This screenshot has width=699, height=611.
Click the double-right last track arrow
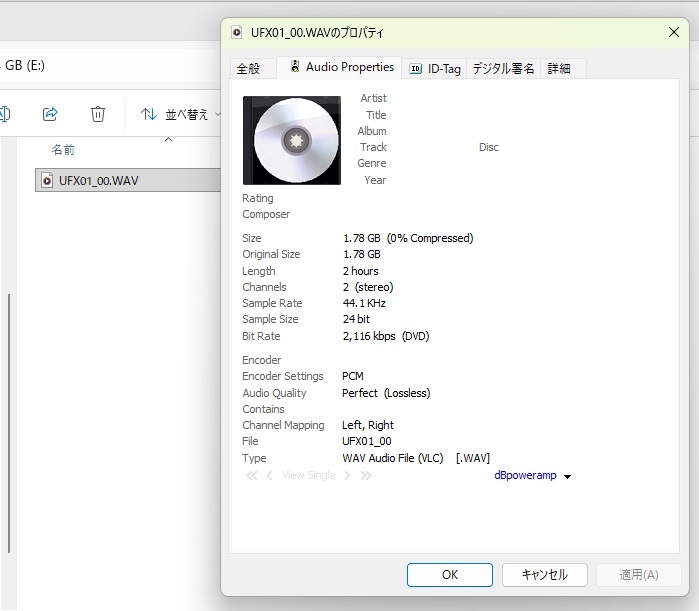(x=366, y=476)
